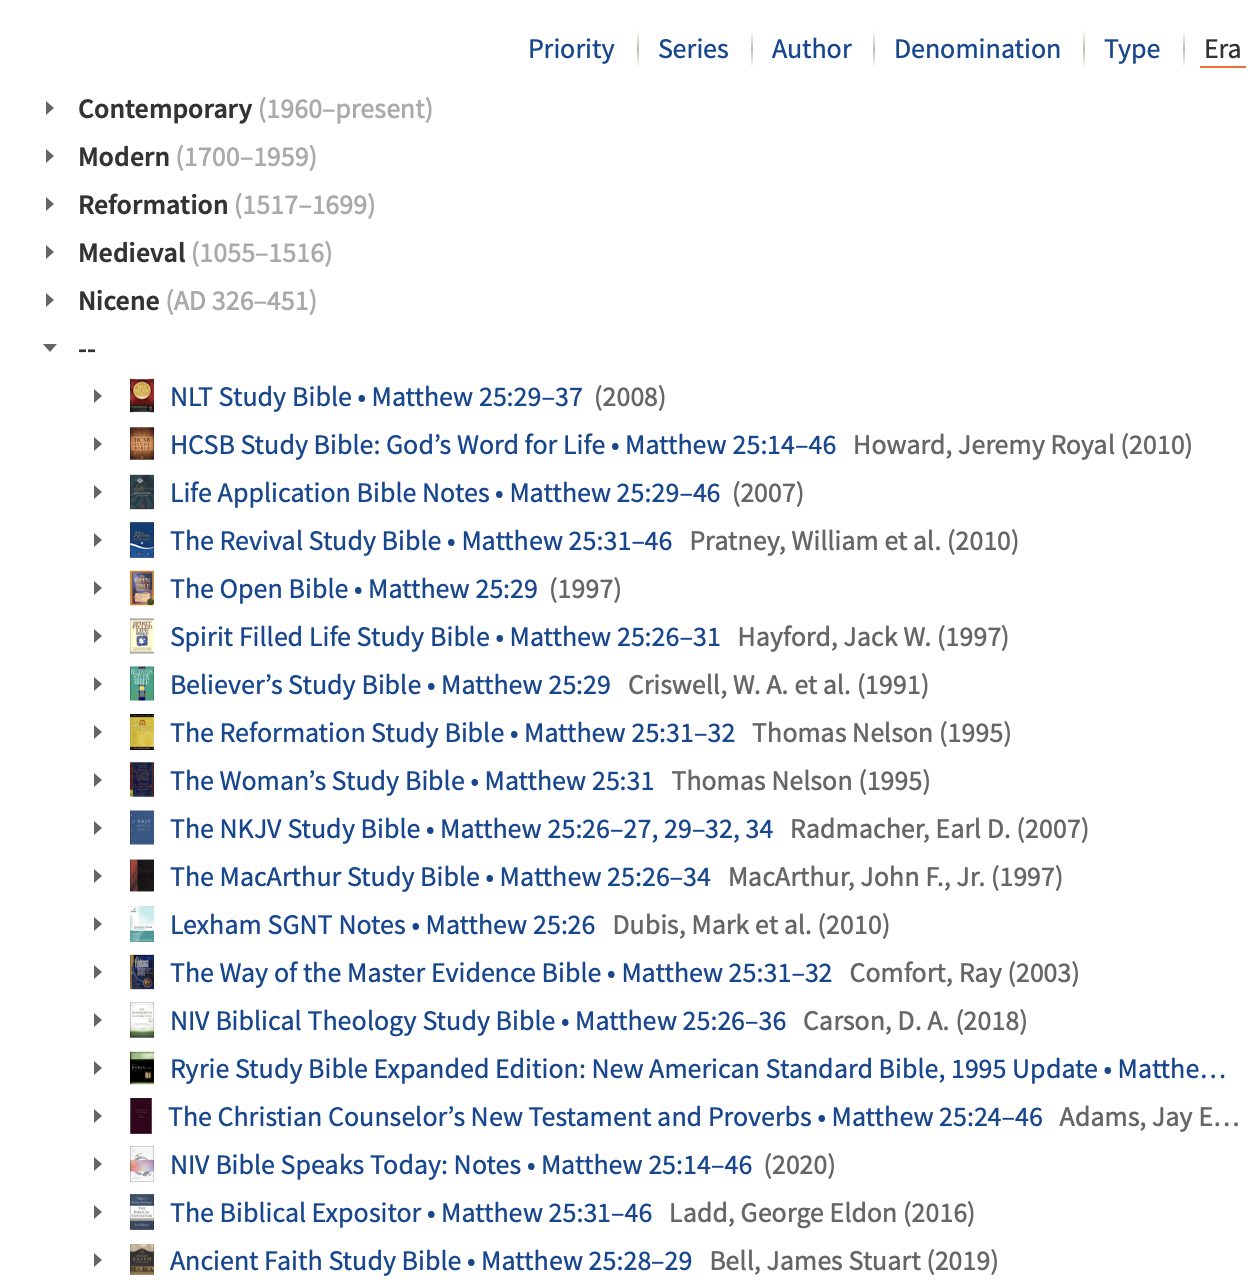Image resolution: width=1254 pixels, height=1288 pixels.
Task: Click The NKJV Study Bible cover icon
Action: (142, 828)
